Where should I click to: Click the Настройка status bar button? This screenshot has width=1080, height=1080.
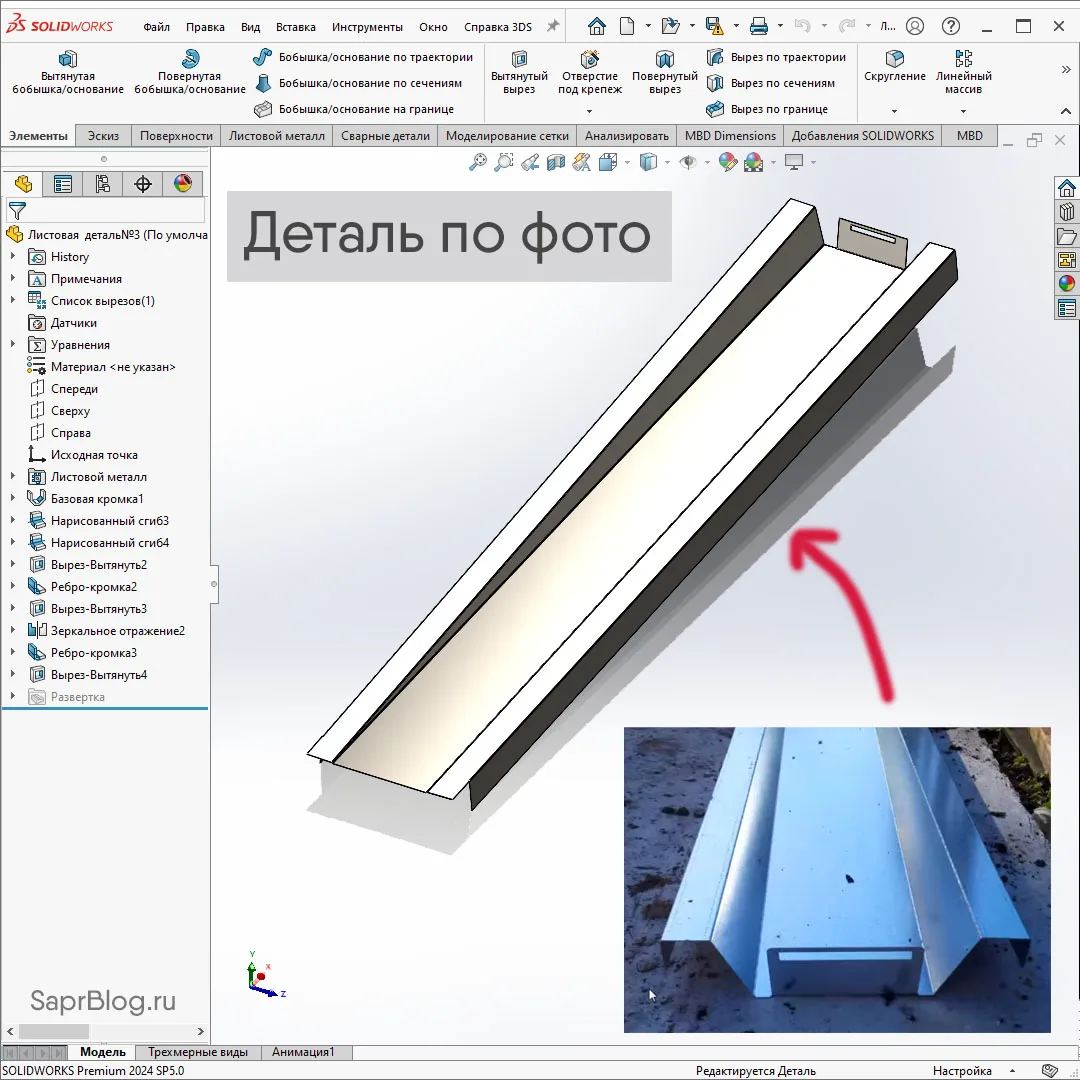962,1071
